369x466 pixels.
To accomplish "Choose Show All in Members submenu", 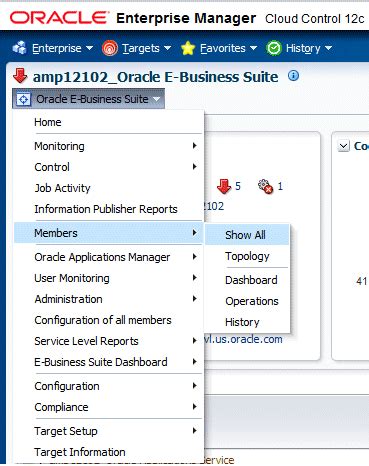I will [247, 235].
